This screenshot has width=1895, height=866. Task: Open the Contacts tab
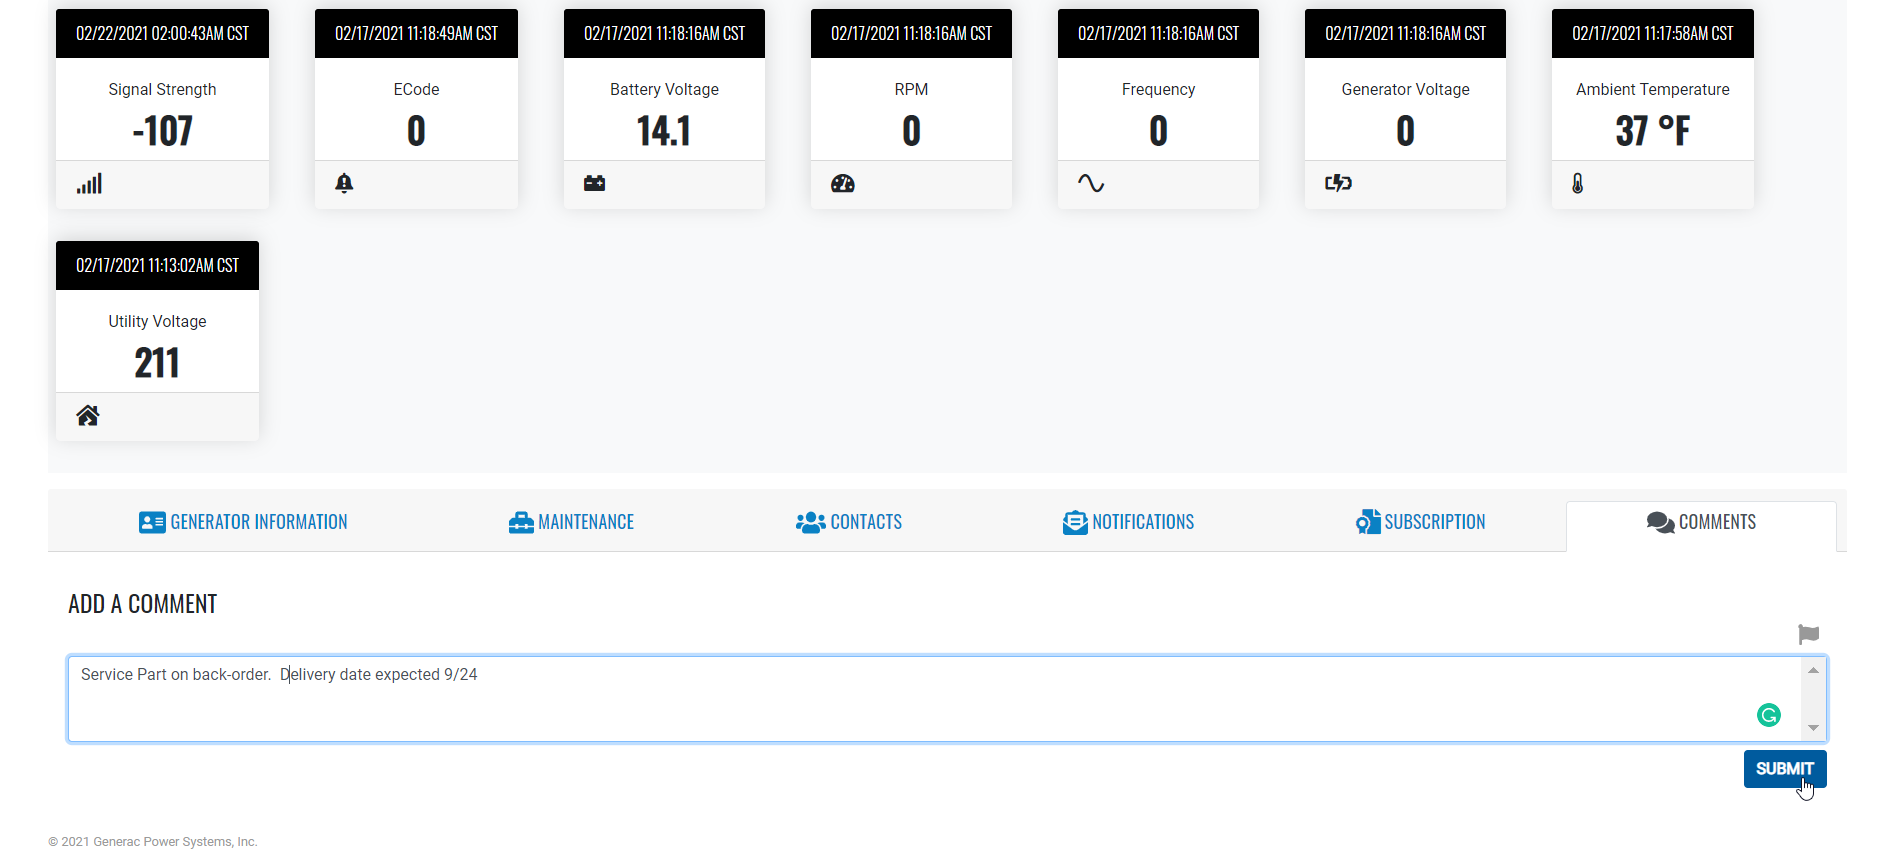[x=849, y=522]
